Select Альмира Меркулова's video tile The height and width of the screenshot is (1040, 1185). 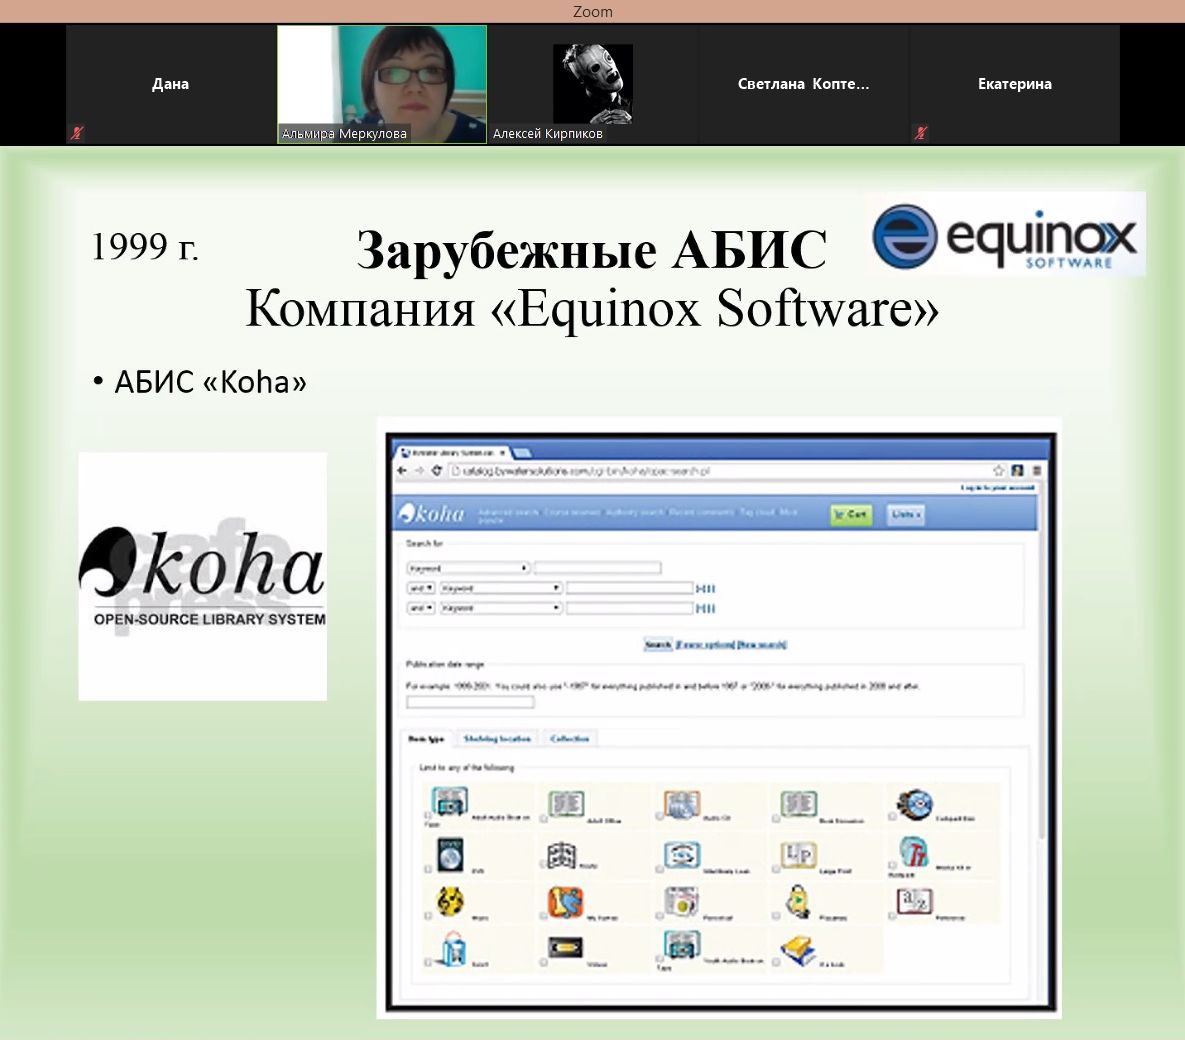pos(382,84)
